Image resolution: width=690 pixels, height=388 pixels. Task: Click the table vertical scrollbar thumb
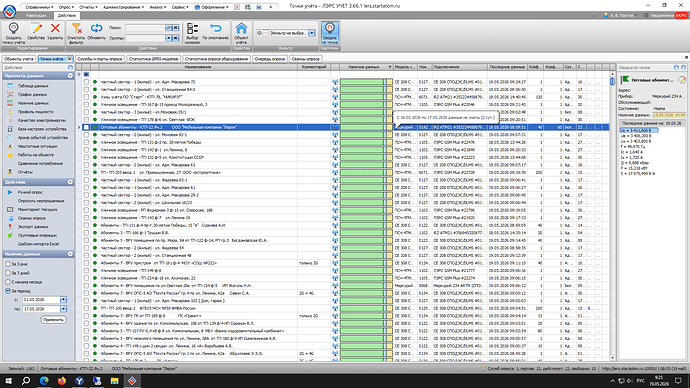(612, 81)
